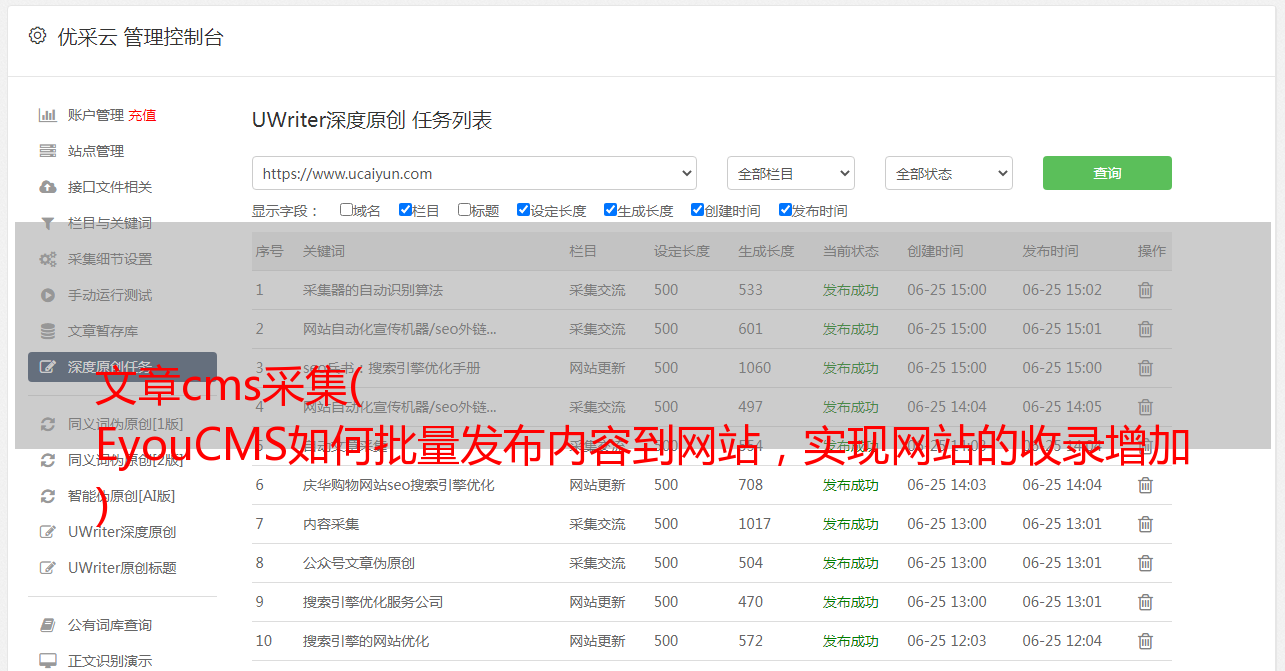Click the refresh icon for 同义词伪原创[1版]
Viewport: 1285px width, 671px height.
point(47,424)
